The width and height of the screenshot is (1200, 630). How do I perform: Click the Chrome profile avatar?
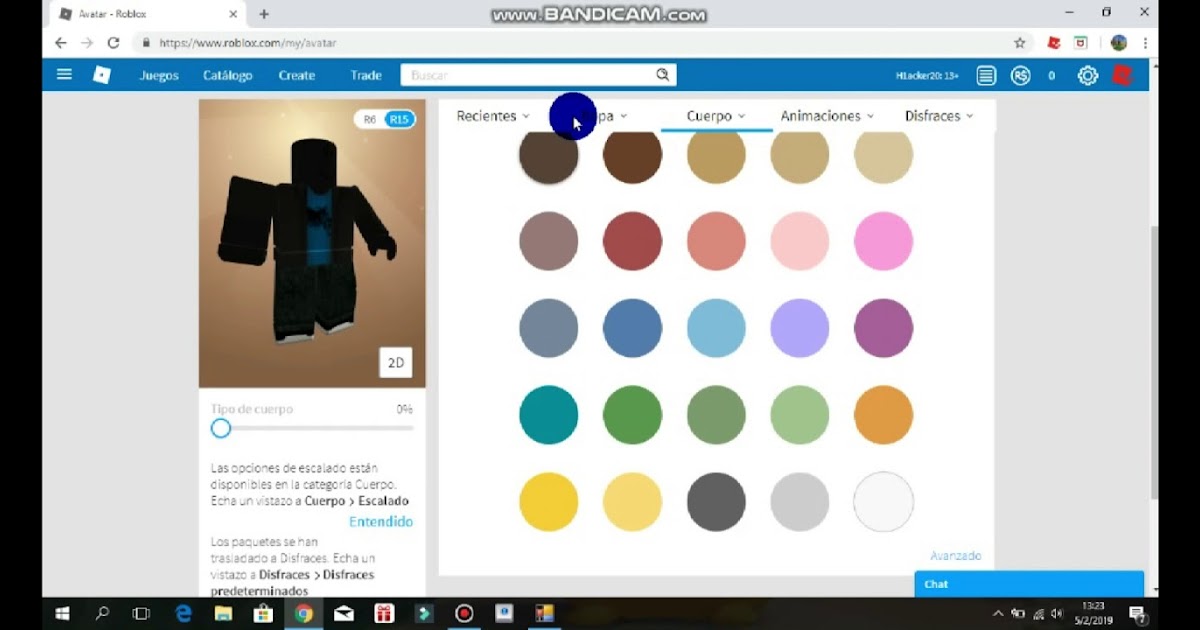[x=1119, y=43]
